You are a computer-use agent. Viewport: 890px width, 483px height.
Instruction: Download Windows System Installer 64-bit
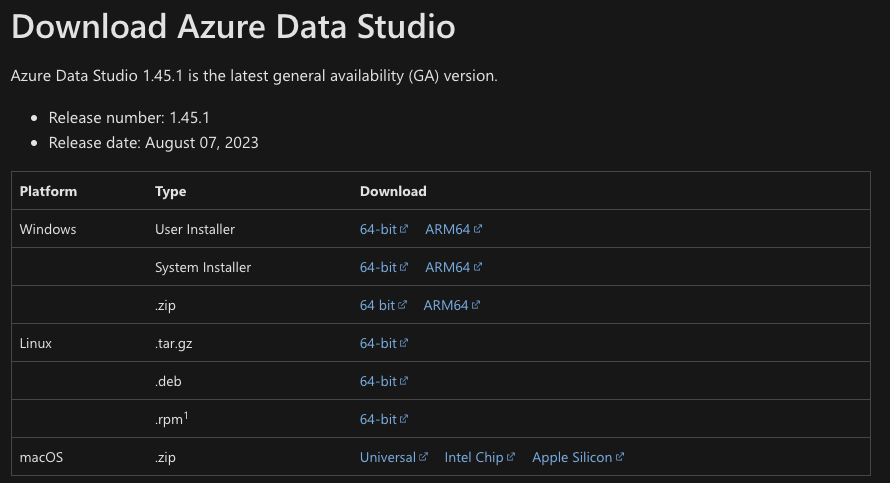384,267
